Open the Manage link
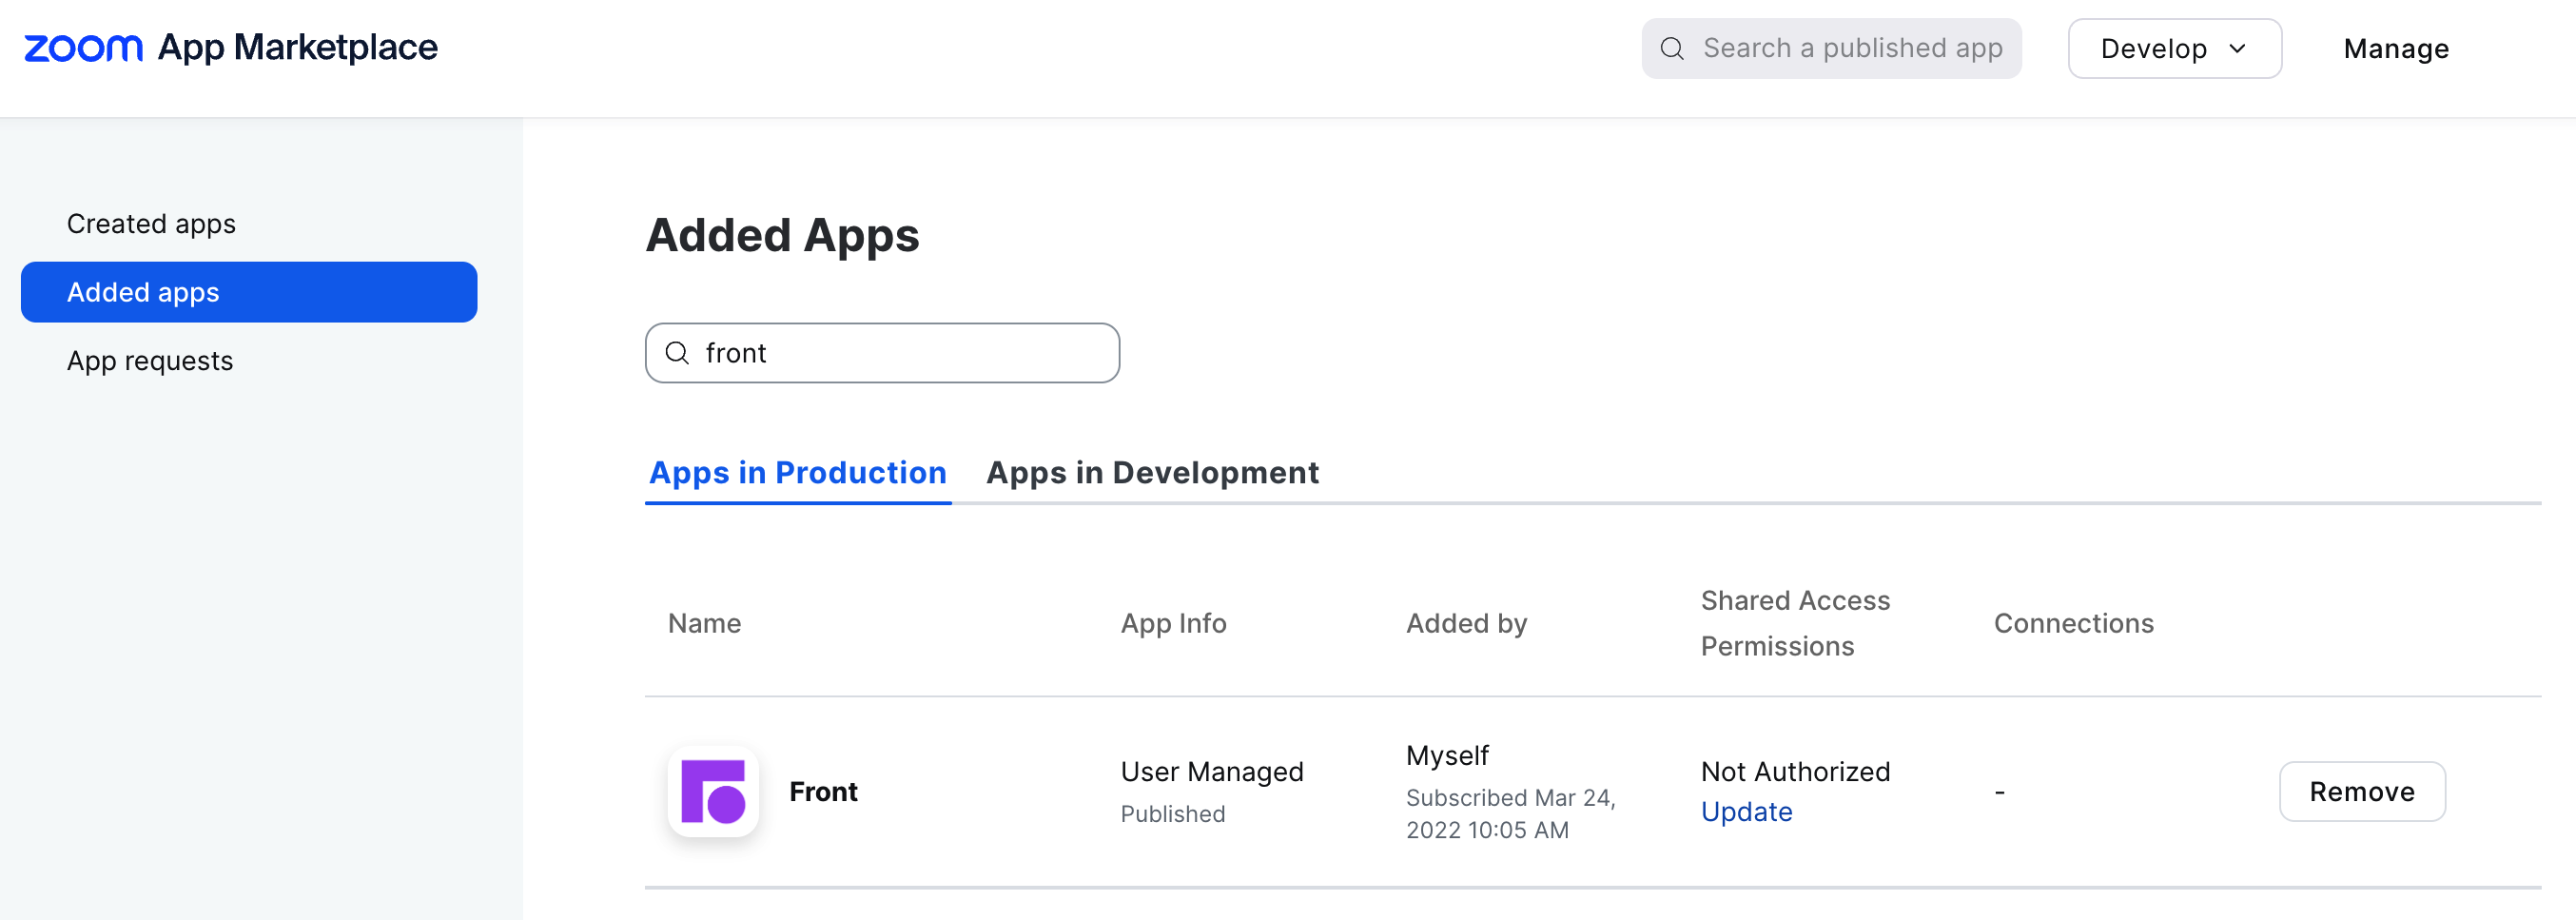Viewport: 2576px width, 920px height. tap(2396, 48)
